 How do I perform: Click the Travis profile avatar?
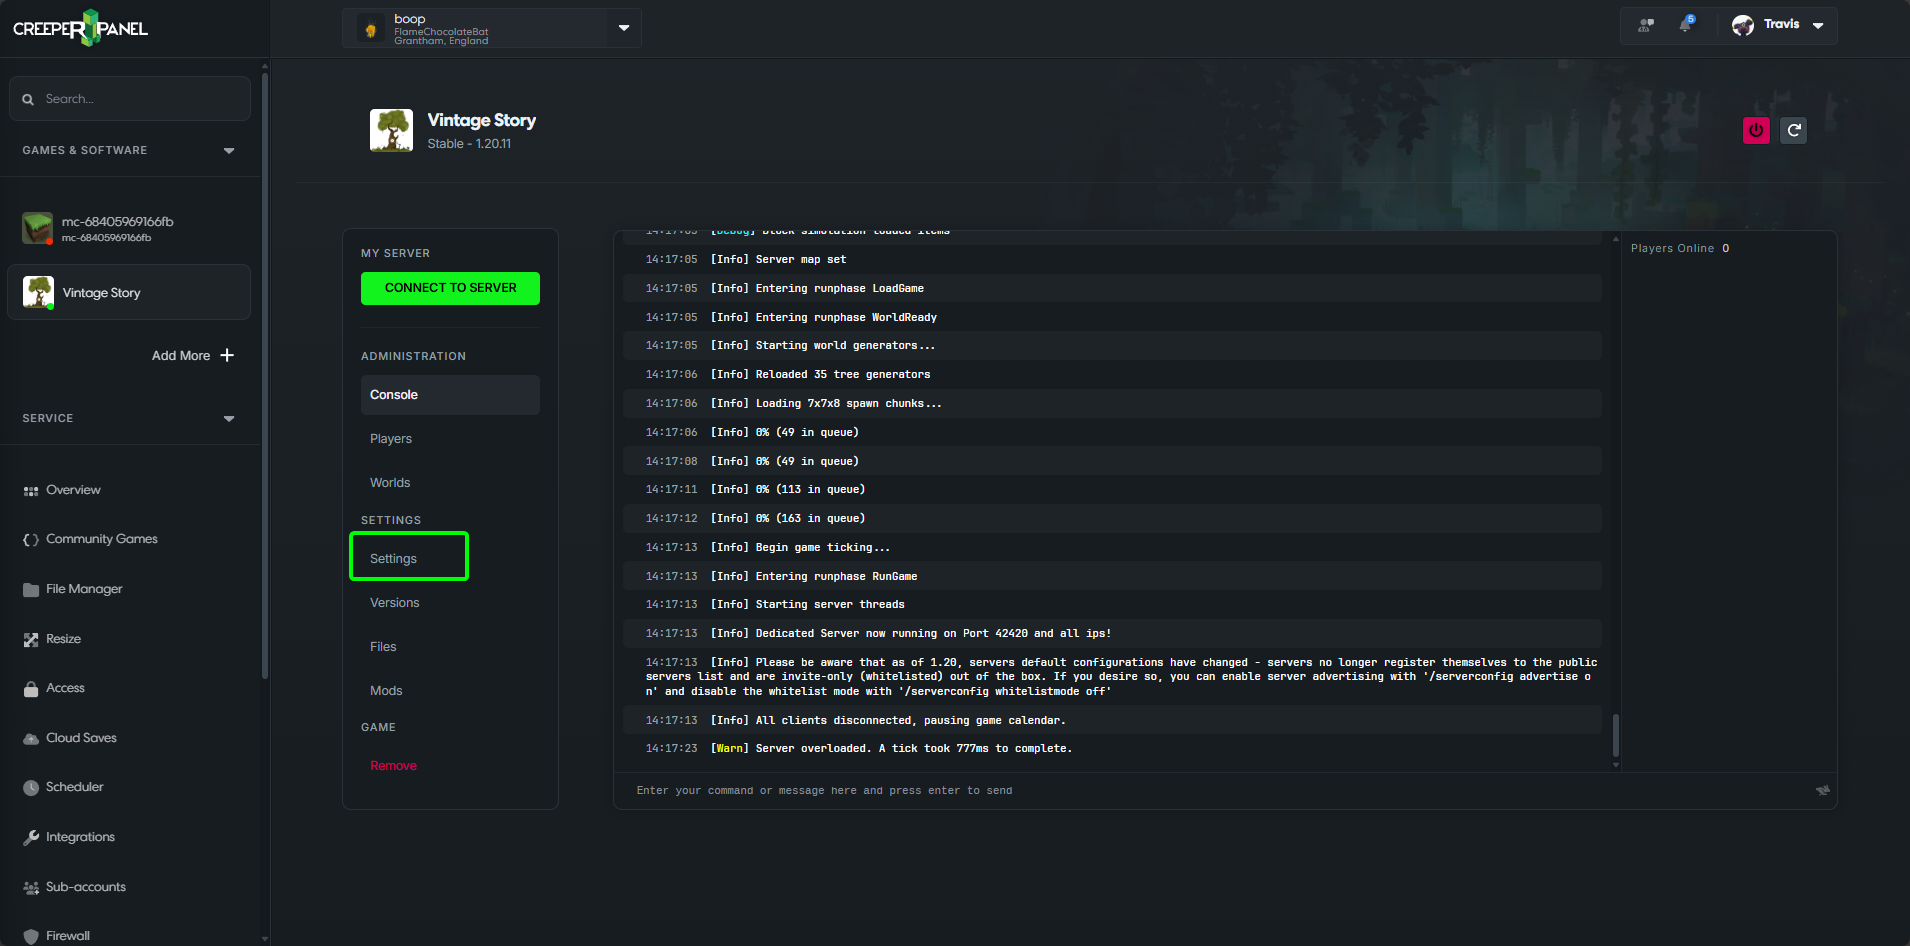(x=1743, y=25)
